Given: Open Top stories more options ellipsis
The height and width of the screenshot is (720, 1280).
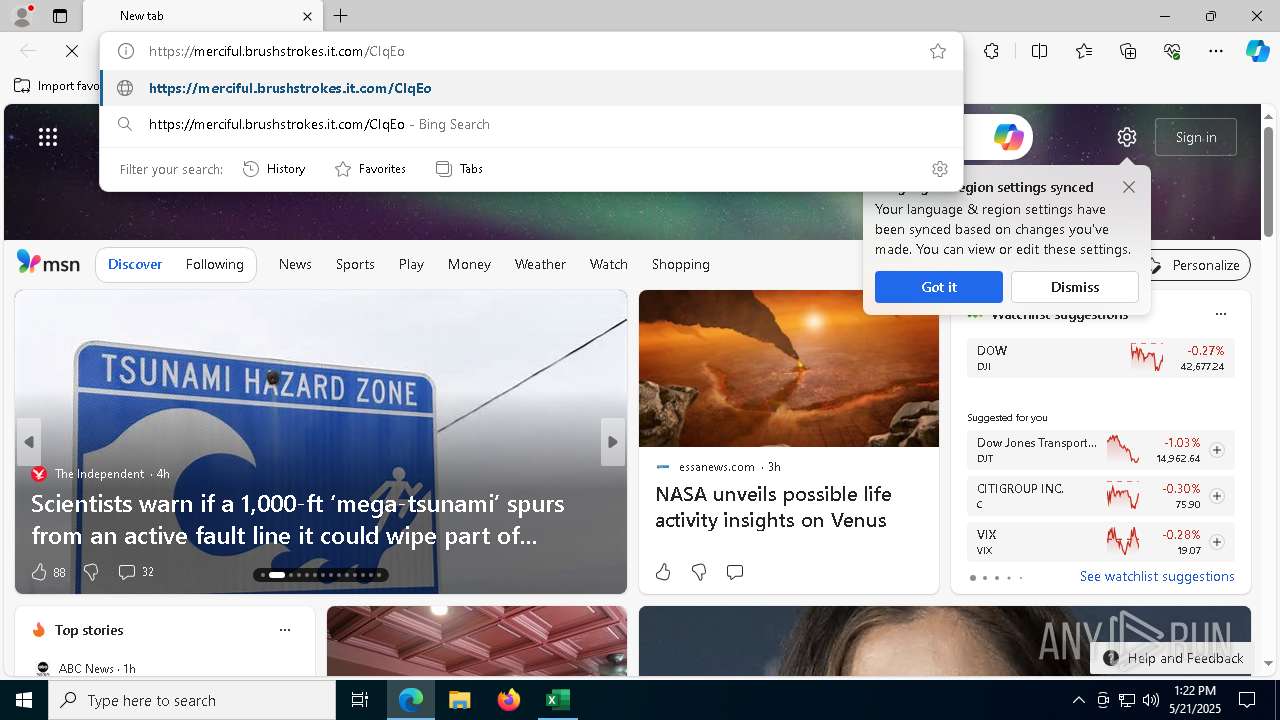Looking at the screenshot, I should (285, 630).
